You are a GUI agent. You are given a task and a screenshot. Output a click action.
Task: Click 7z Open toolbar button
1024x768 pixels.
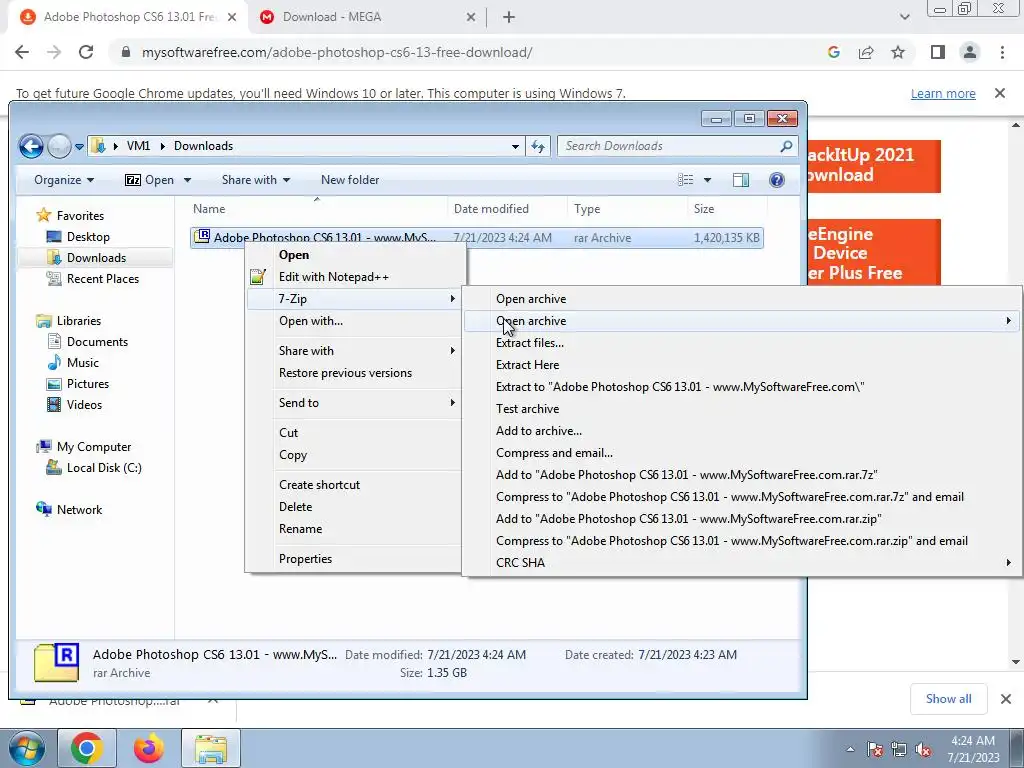click(x=150, y=180)
